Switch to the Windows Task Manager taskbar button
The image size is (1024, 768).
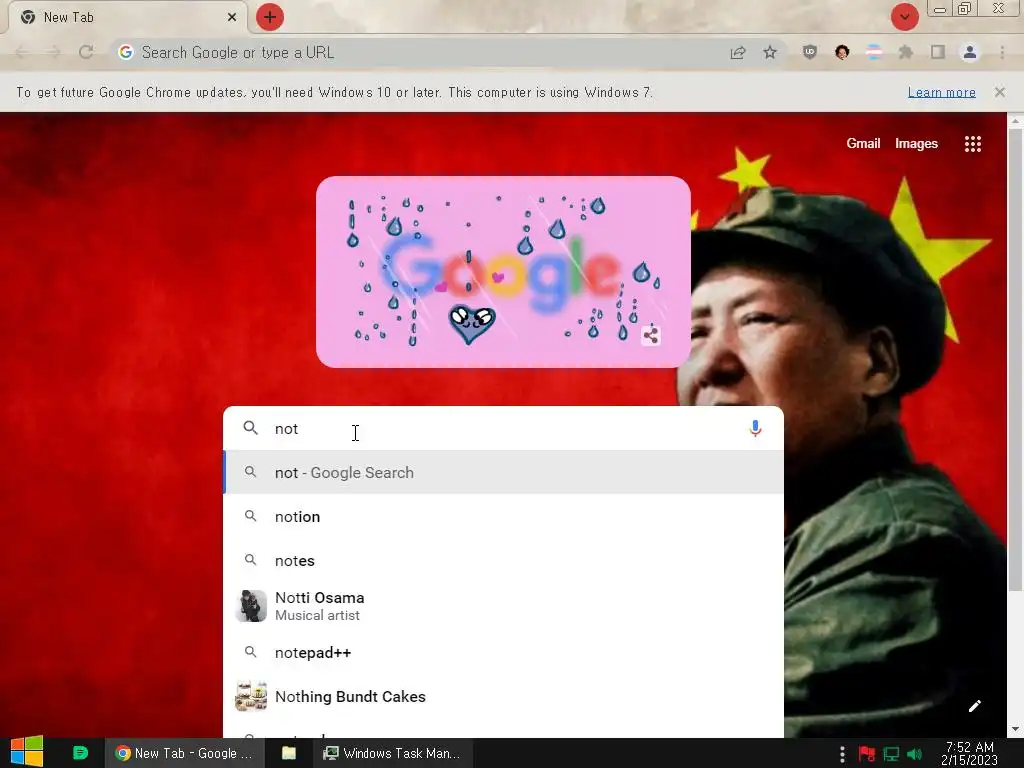coord(392,753)
